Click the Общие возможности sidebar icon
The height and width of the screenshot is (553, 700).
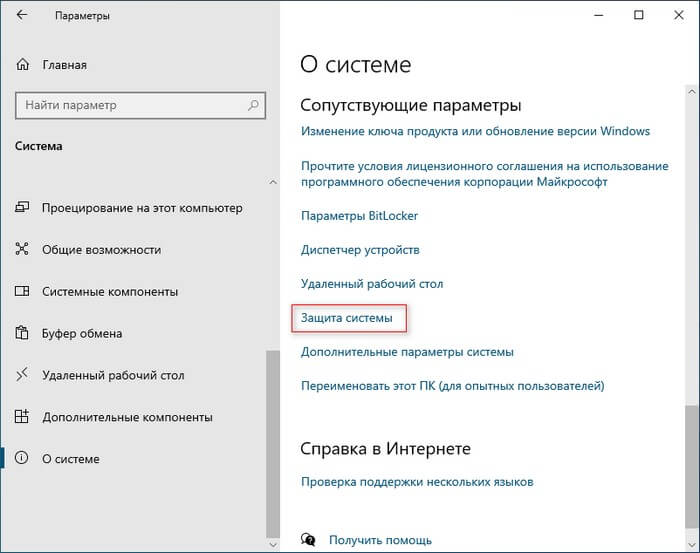pos(23,250)
